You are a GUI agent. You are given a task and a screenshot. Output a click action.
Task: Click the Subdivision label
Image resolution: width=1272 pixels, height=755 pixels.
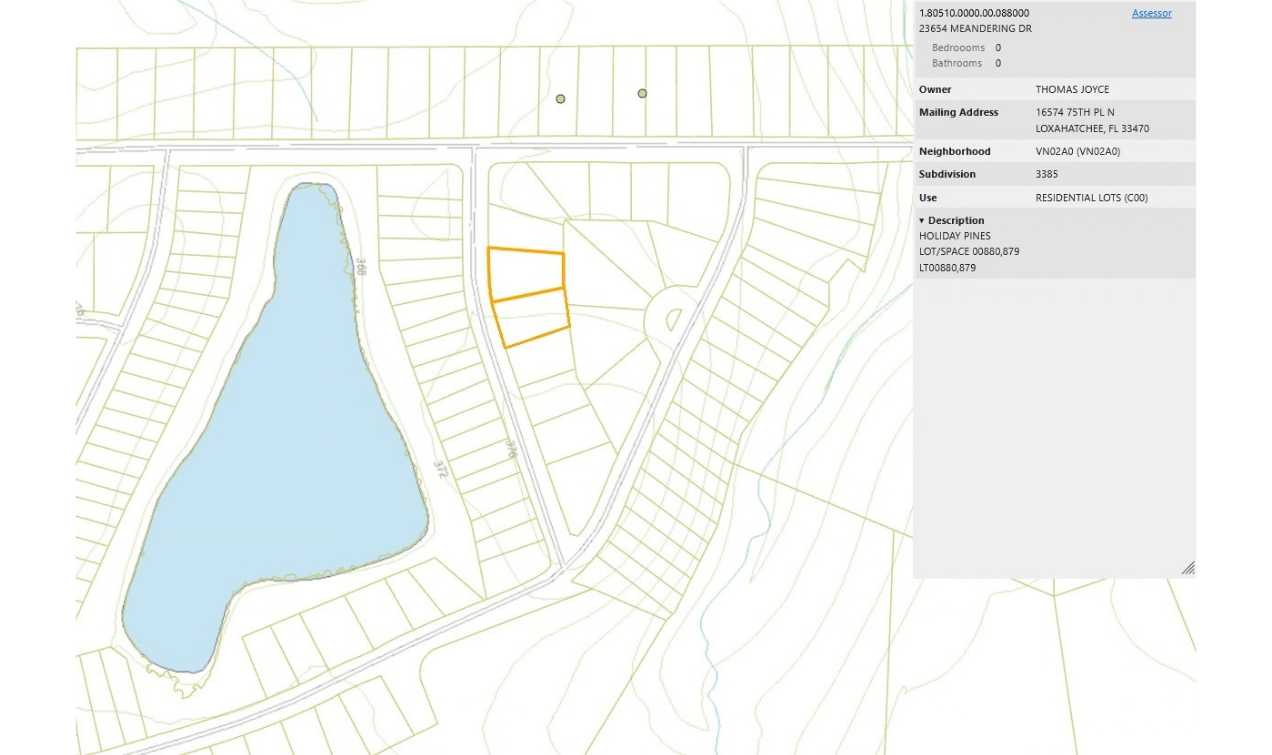click(x=948, y=175)
